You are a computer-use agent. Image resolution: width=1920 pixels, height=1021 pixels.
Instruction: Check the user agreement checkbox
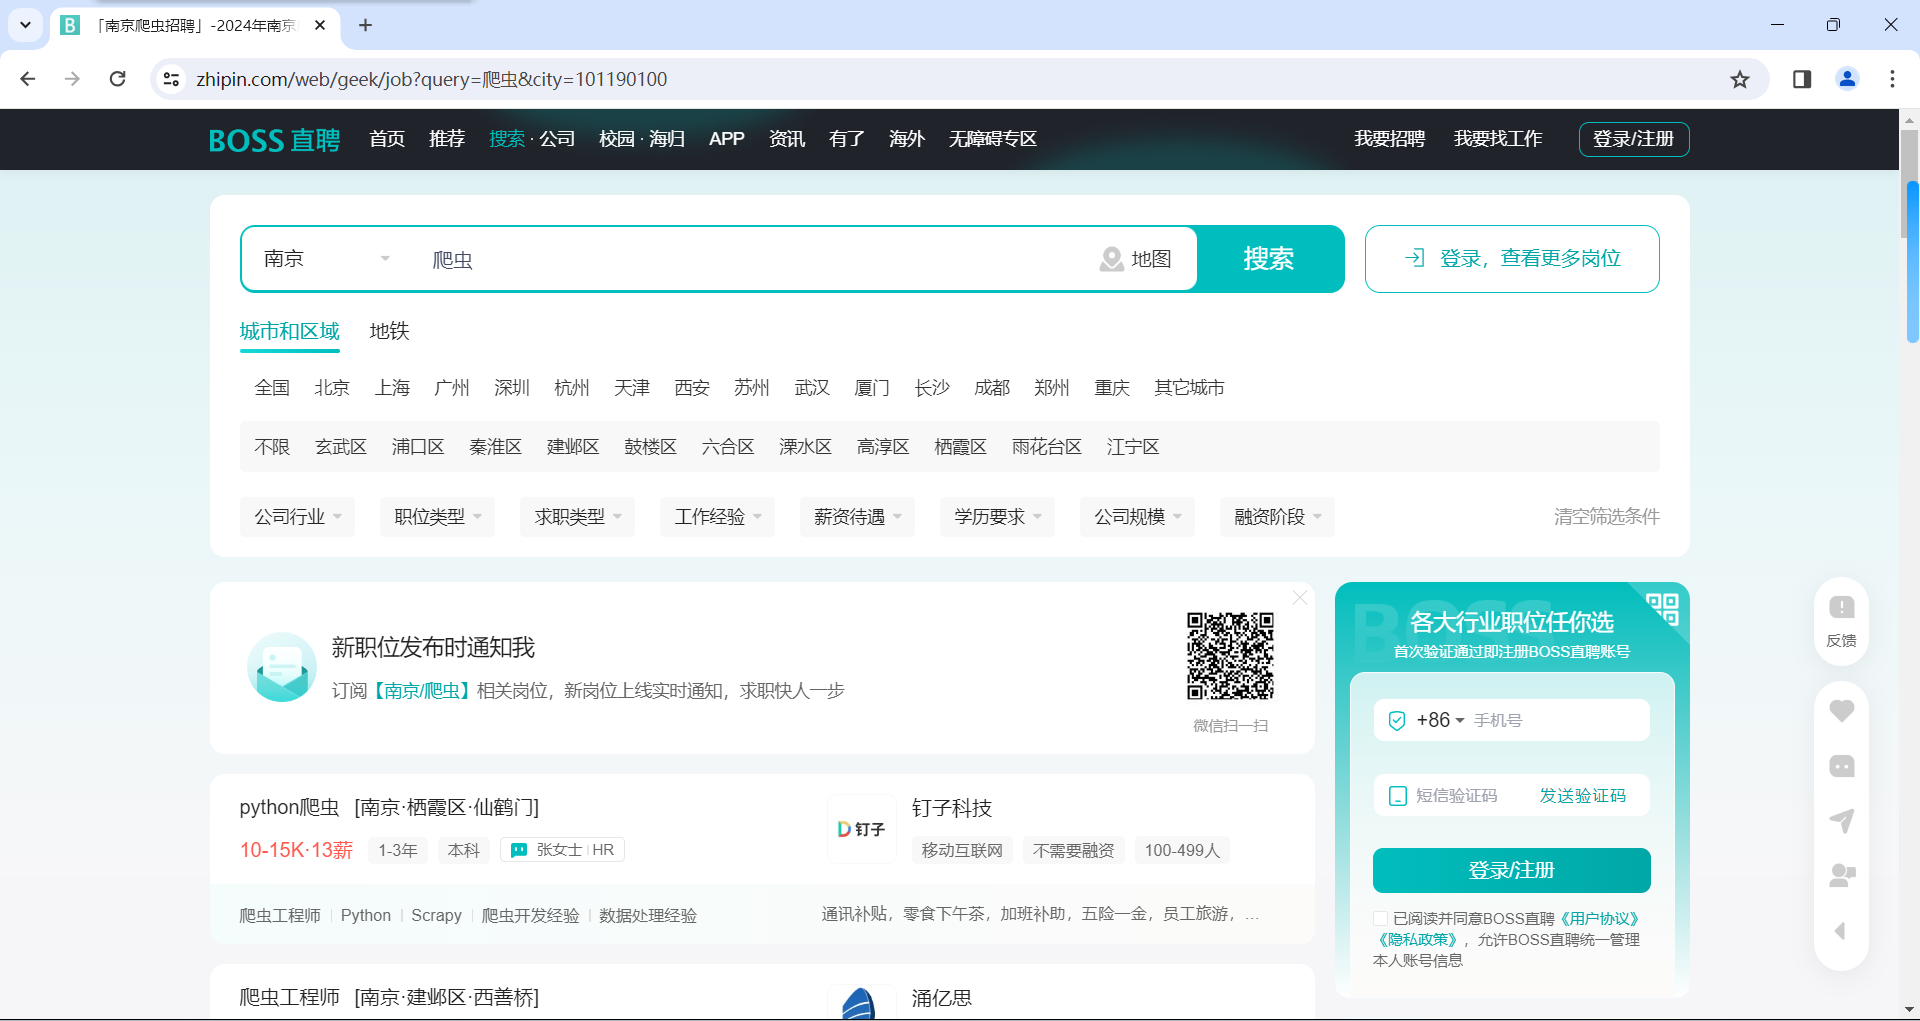[x=1380, y=918]
